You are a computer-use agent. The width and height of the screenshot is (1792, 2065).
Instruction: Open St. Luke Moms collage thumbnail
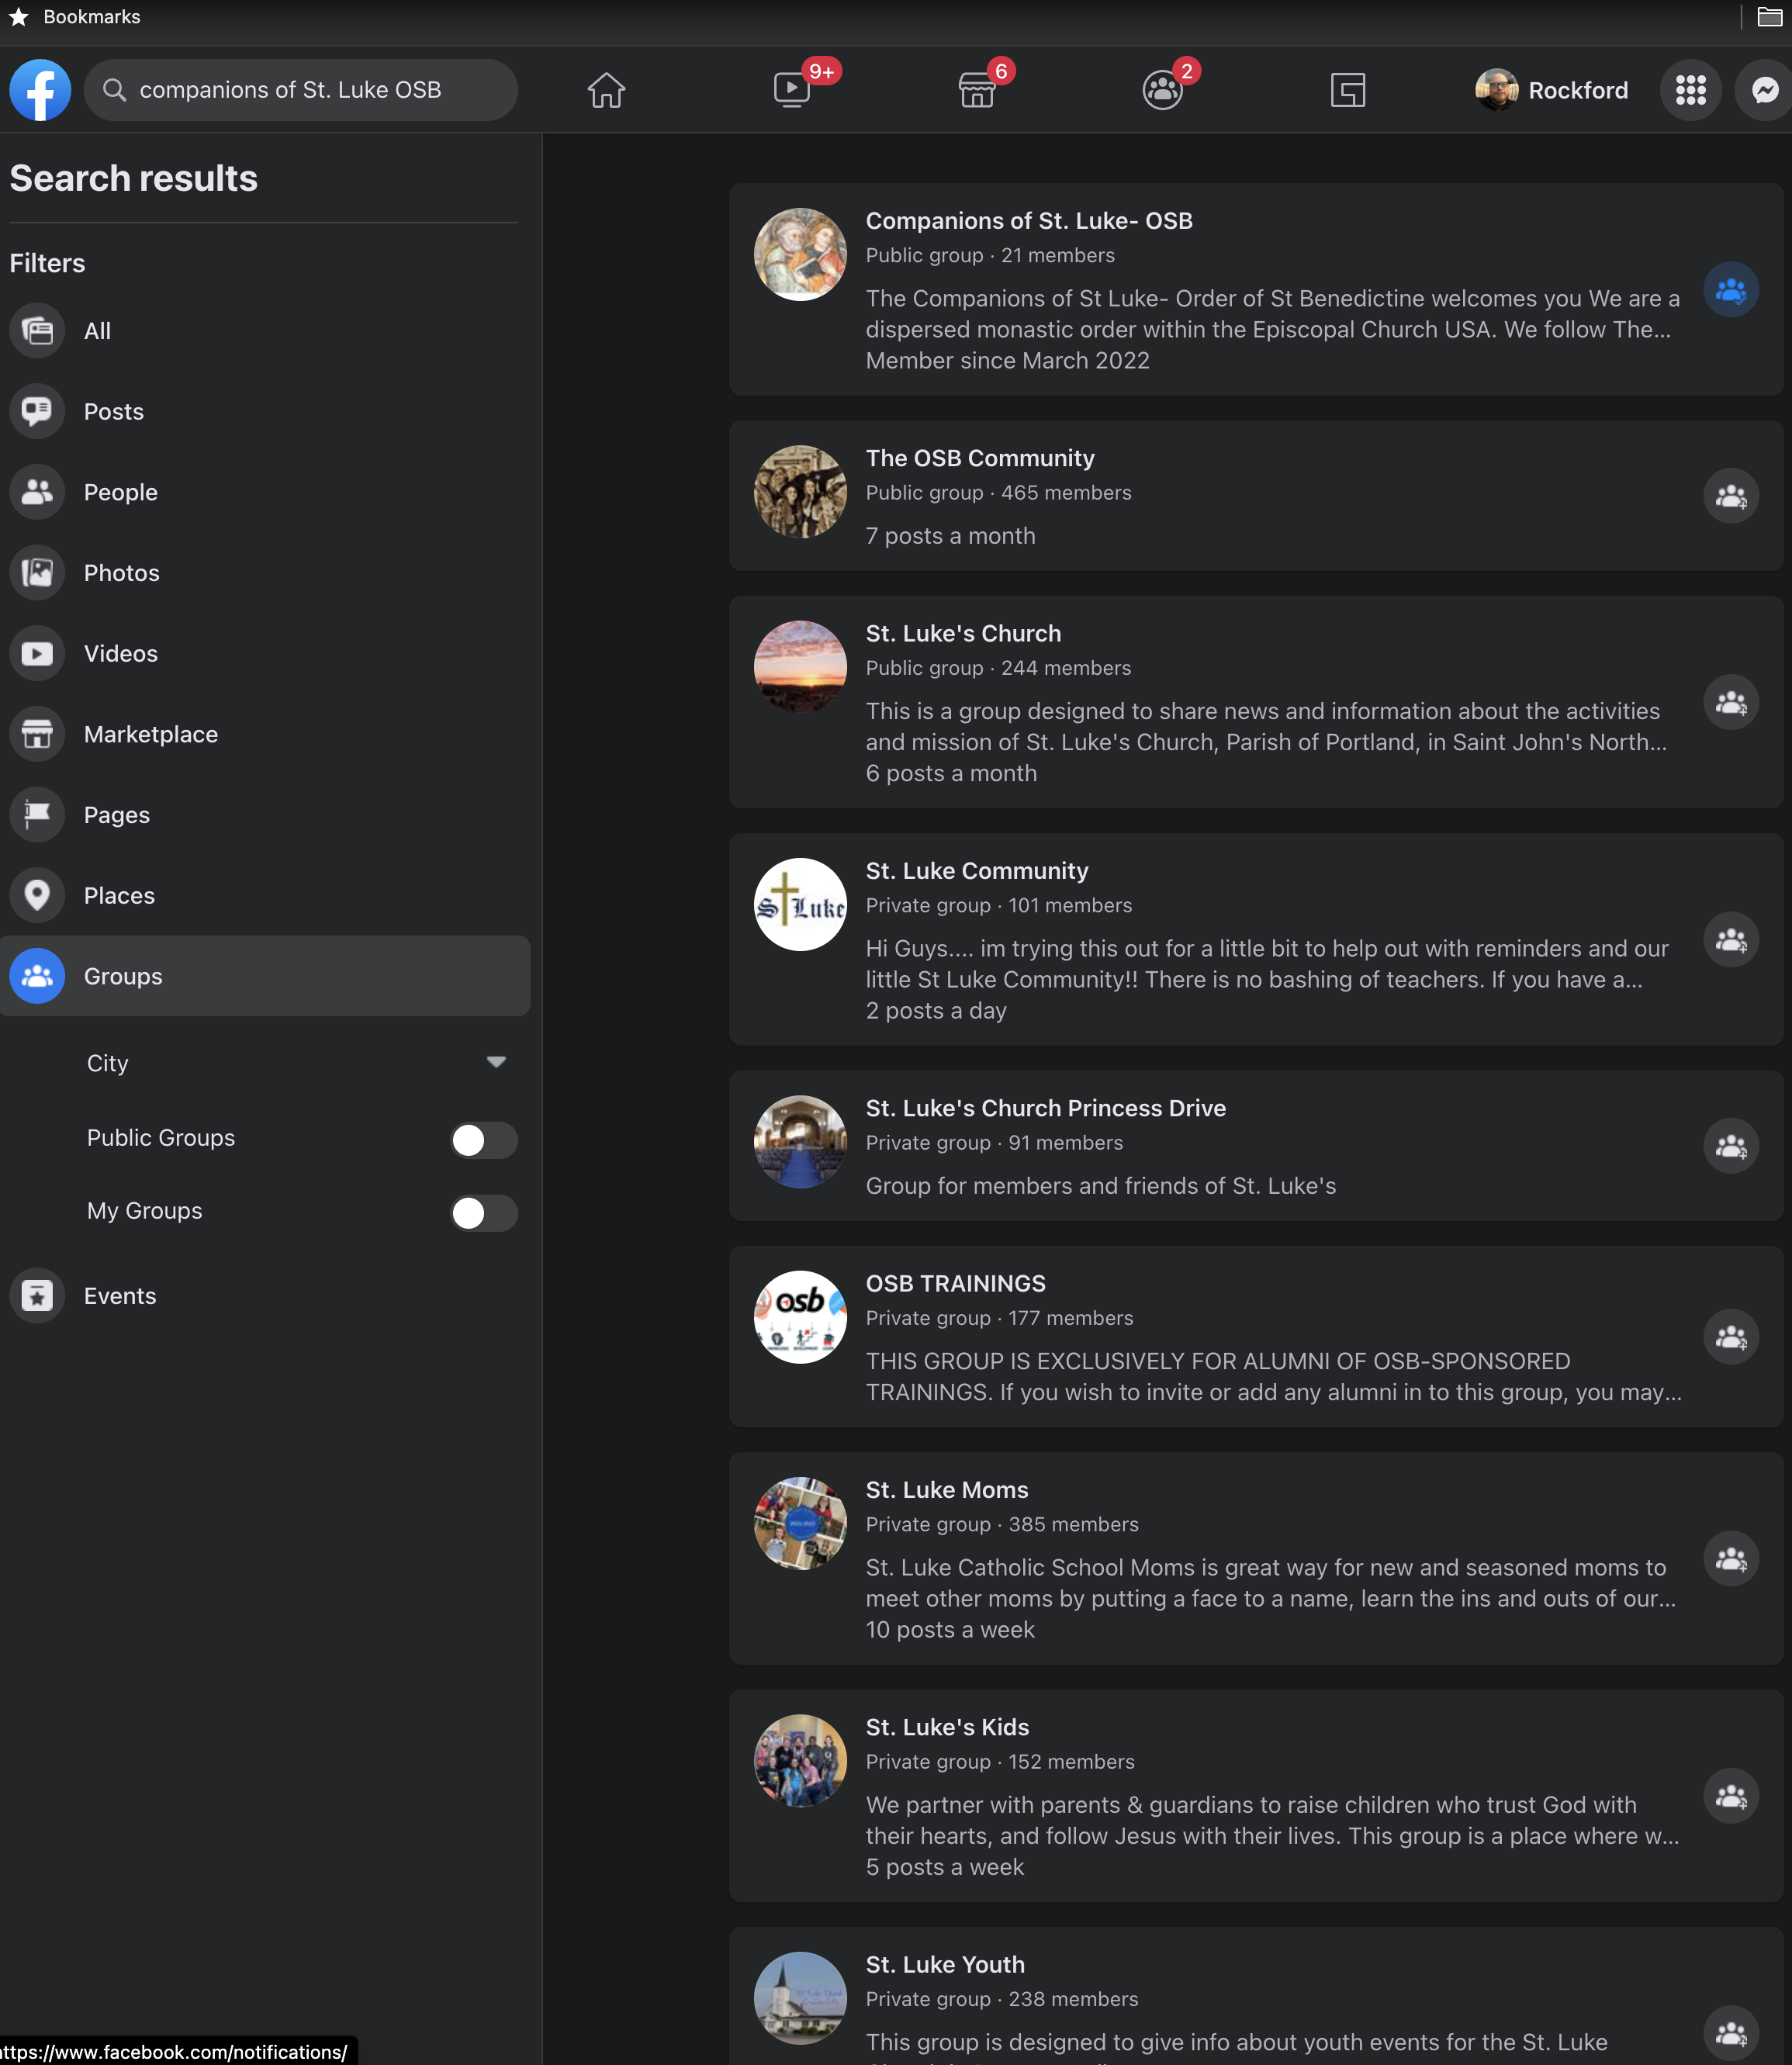pyautogui.click(x=800, y=1523)
